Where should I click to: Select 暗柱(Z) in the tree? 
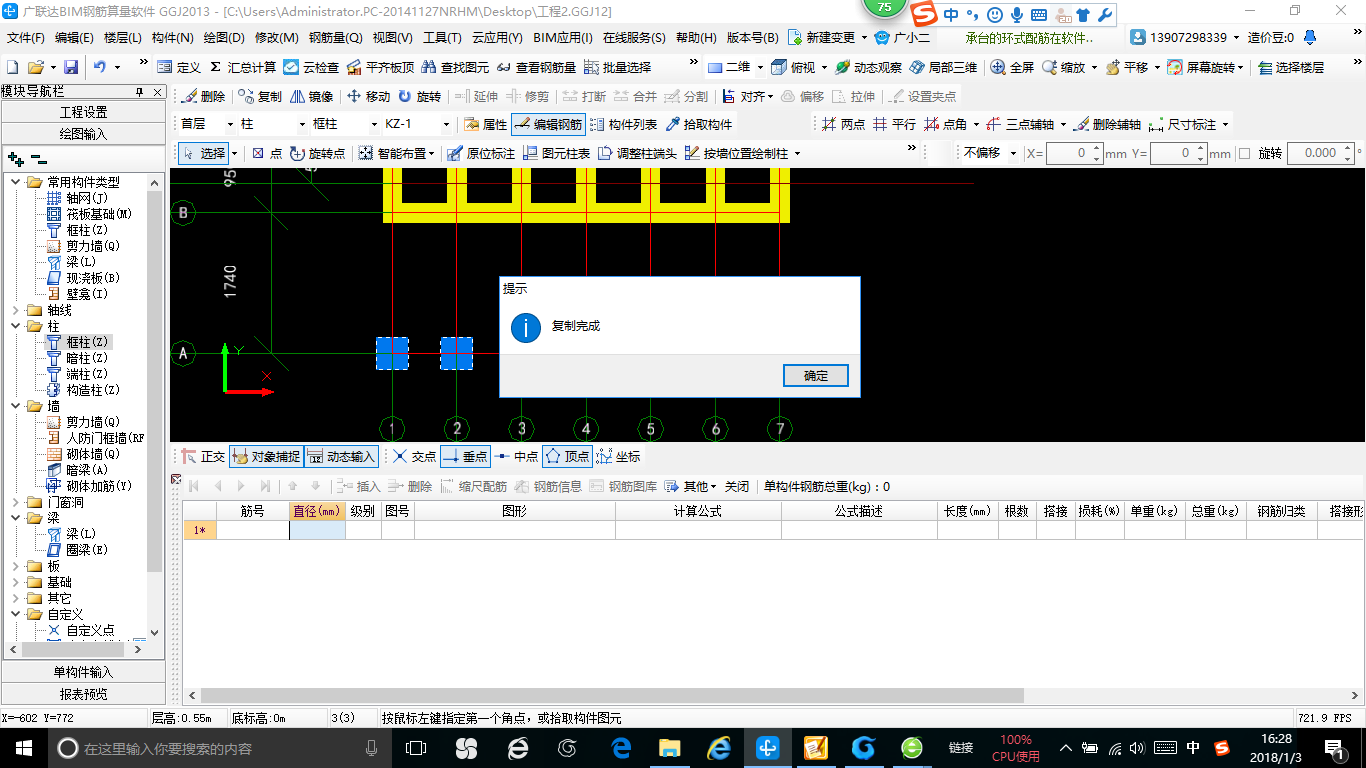click(x=86, y=358)
